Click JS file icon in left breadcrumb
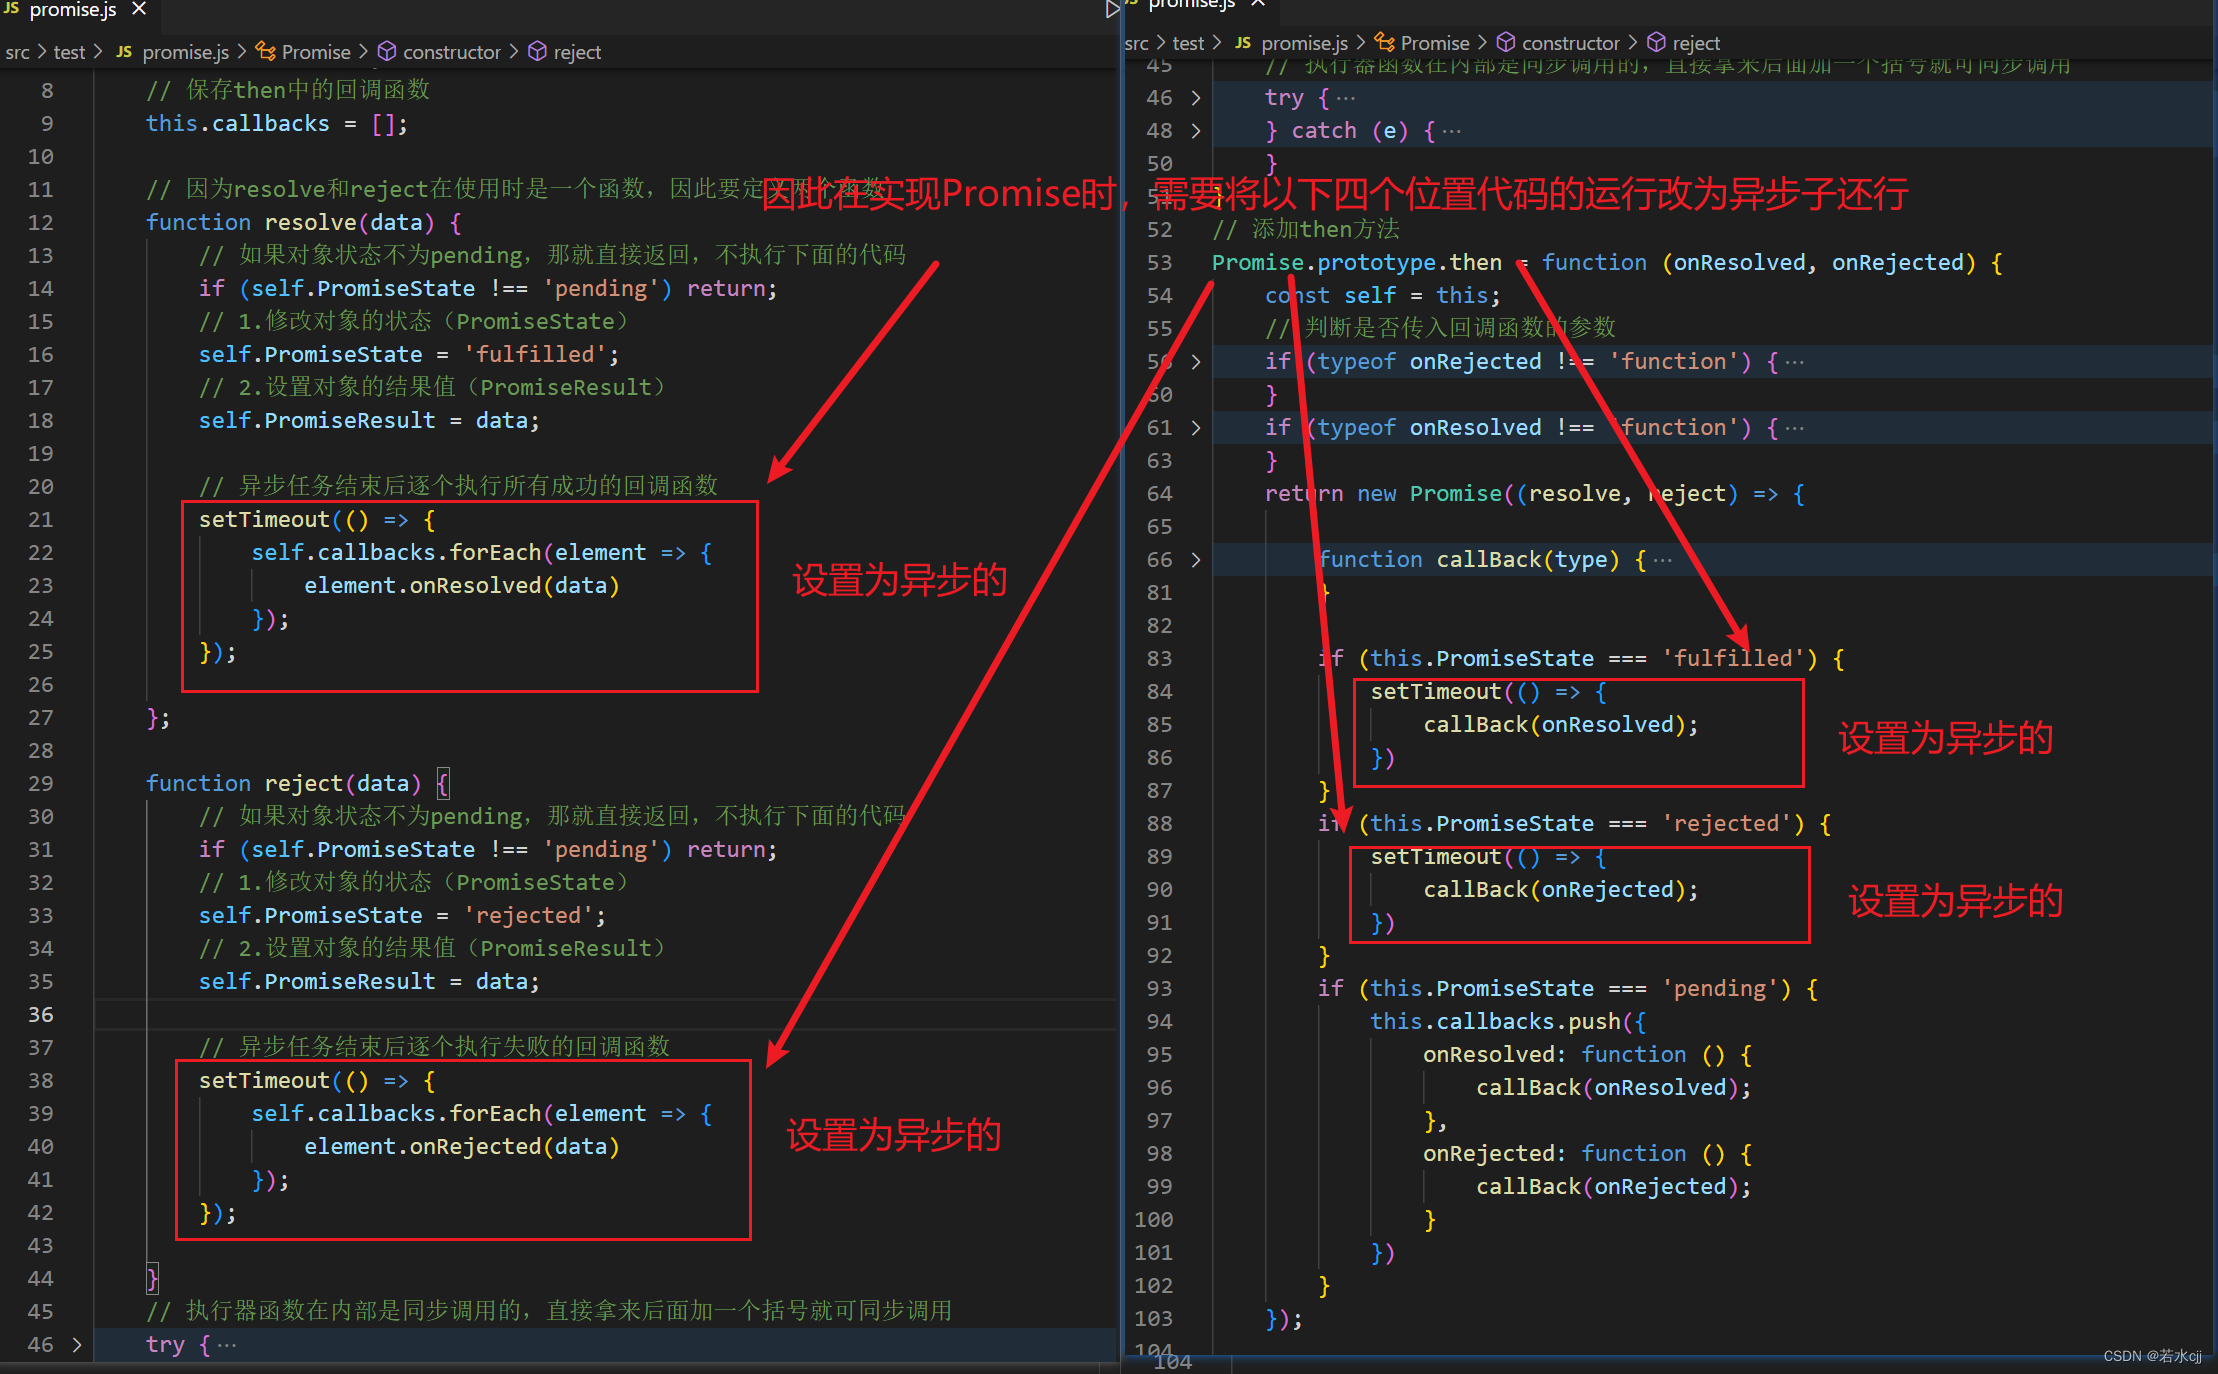Viewport: 2218px width, 1374px height. coord(124,51)
